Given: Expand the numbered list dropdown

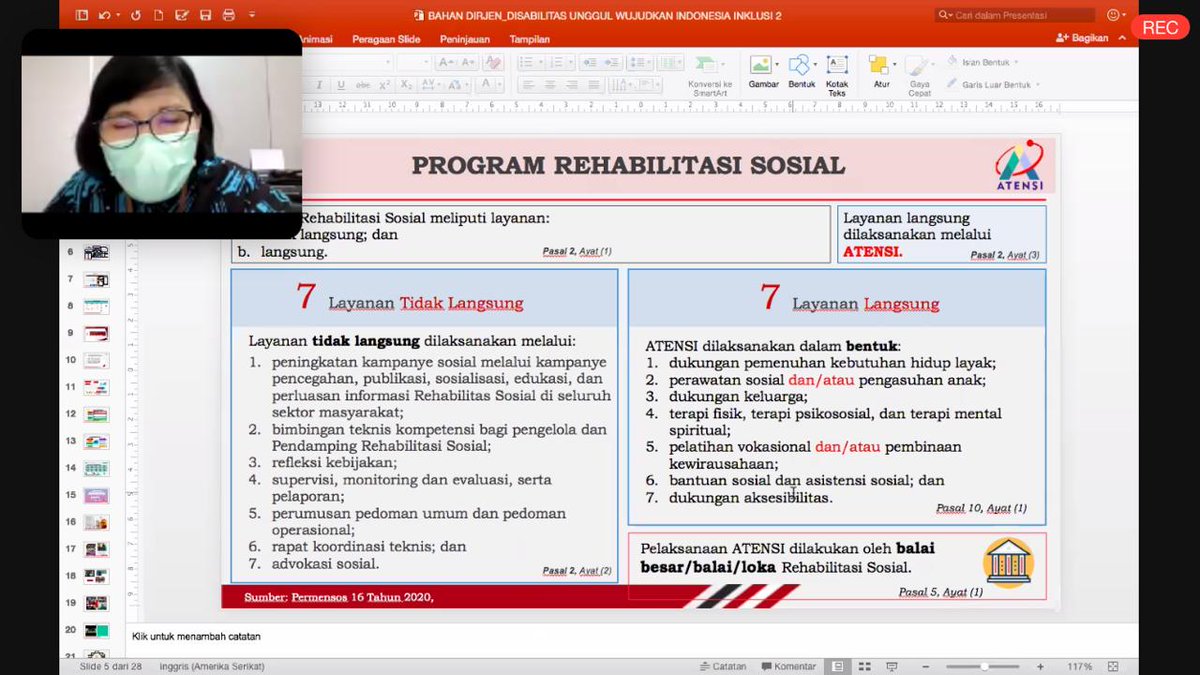Looking at the screenshot, I should click(572, 62).
